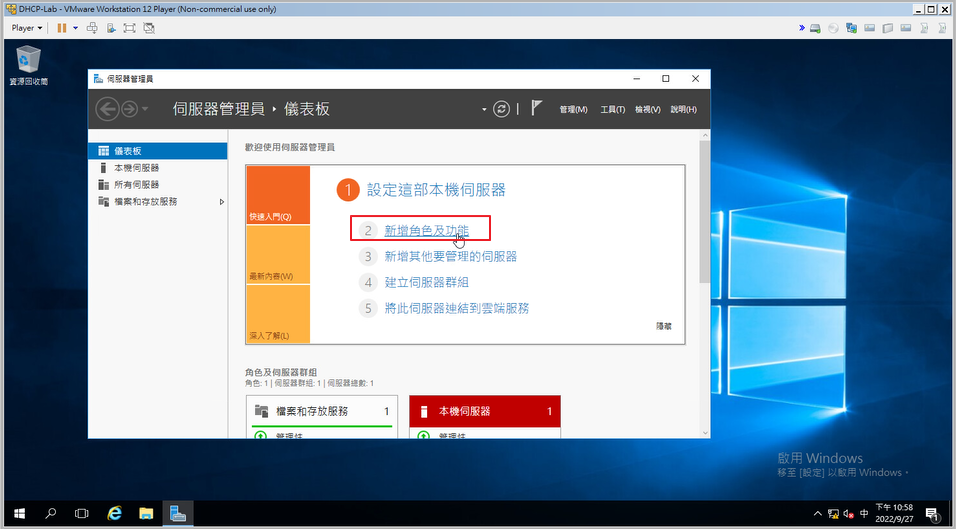Viewport: 956px width, 529px height.
Task: Hide the welcome tile with 隱藏
Action: coord(663,327)
